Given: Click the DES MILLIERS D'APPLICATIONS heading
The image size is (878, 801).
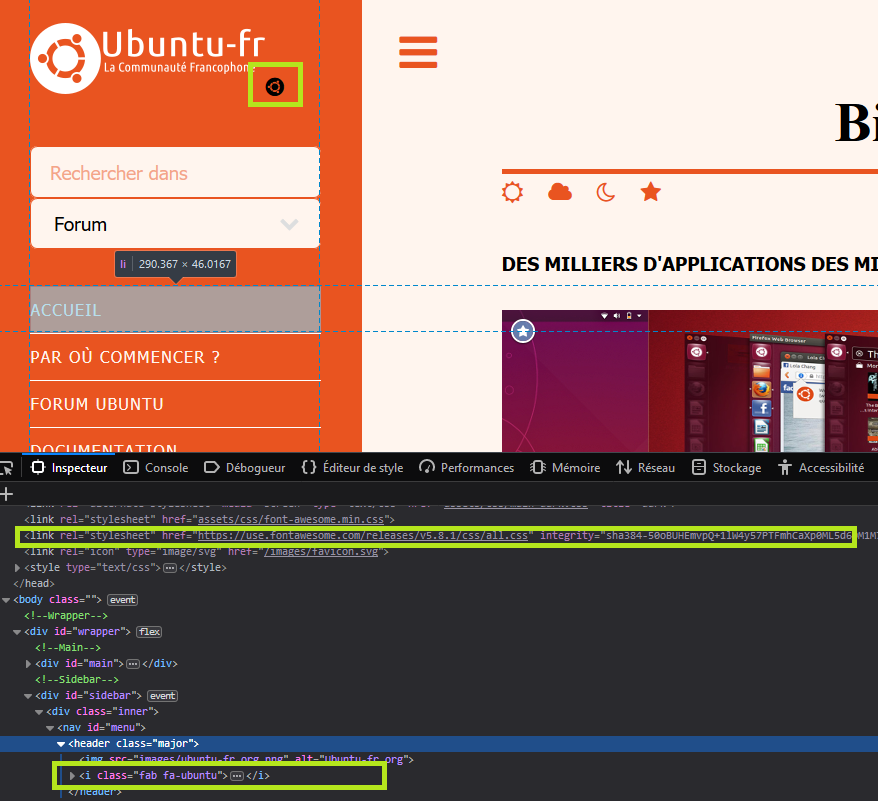Looking at the screenshot, I should click(x=690, y=264).
